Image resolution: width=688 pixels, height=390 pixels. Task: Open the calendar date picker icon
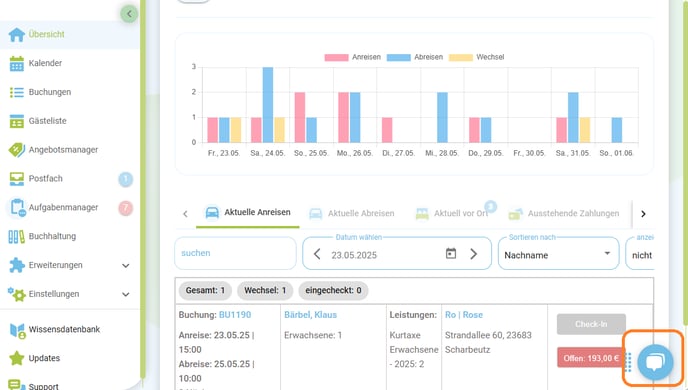(x=451, y=254)
